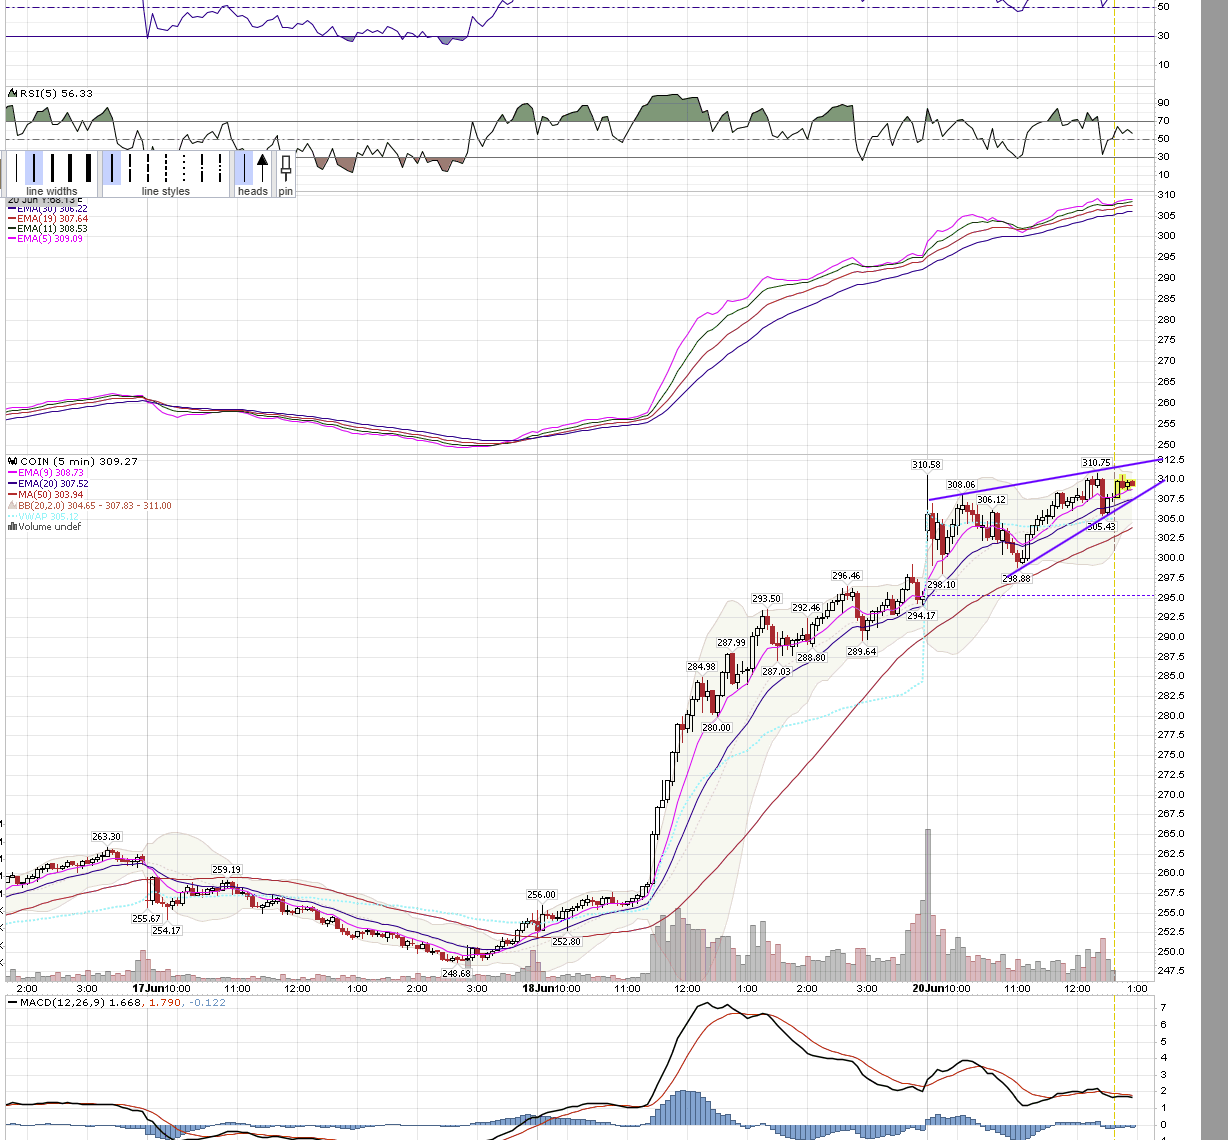Click the EMA(5) magenta color legend
Viewport: 1228px width, 1140px height.
point(44,239)
